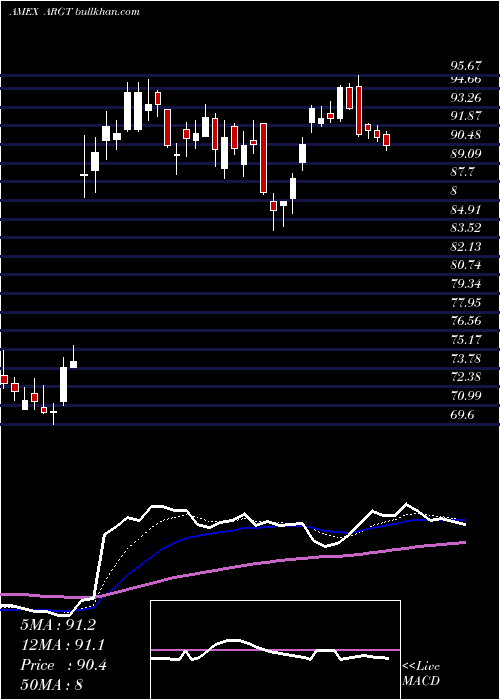This screenshot has height=700, width=500.
Task: Click the 79.34 price axis label
Action: pos(466,284)
